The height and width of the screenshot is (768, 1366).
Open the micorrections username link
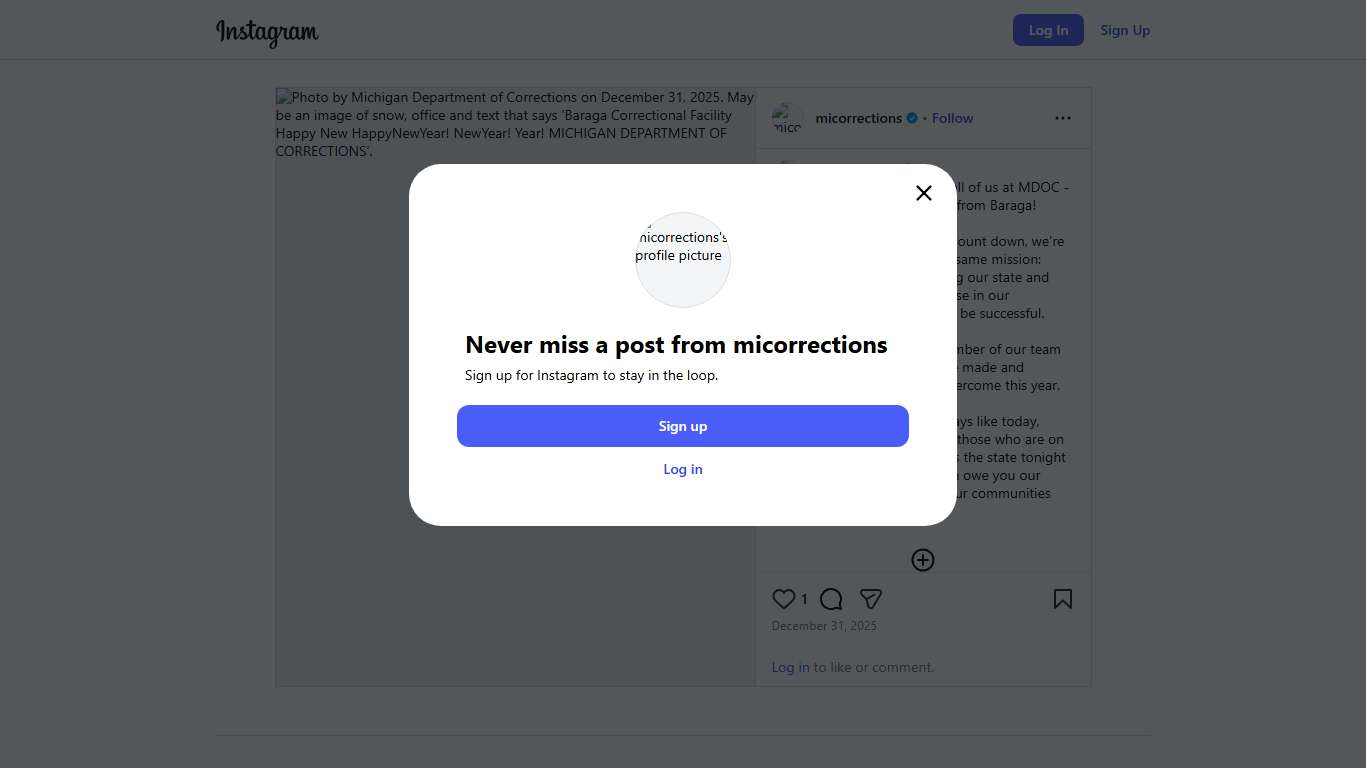point(858,118)
